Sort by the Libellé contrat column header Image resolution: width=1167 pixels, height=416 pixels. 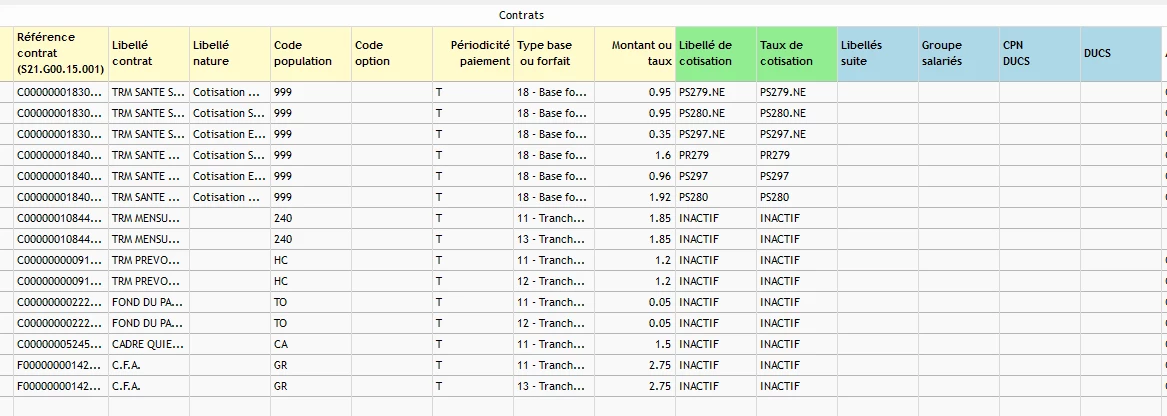click(148, 53)
